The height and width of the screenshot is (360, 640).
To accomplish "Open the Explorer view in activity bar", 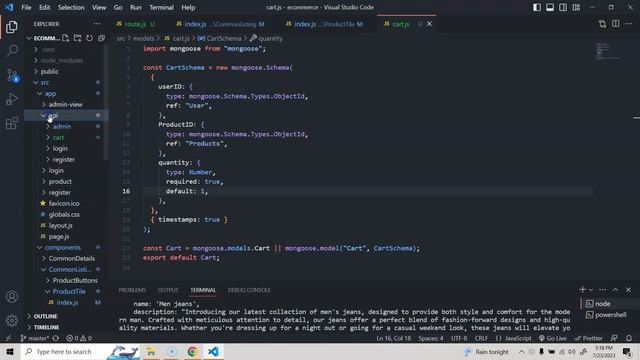I will [x=12, y=27].
